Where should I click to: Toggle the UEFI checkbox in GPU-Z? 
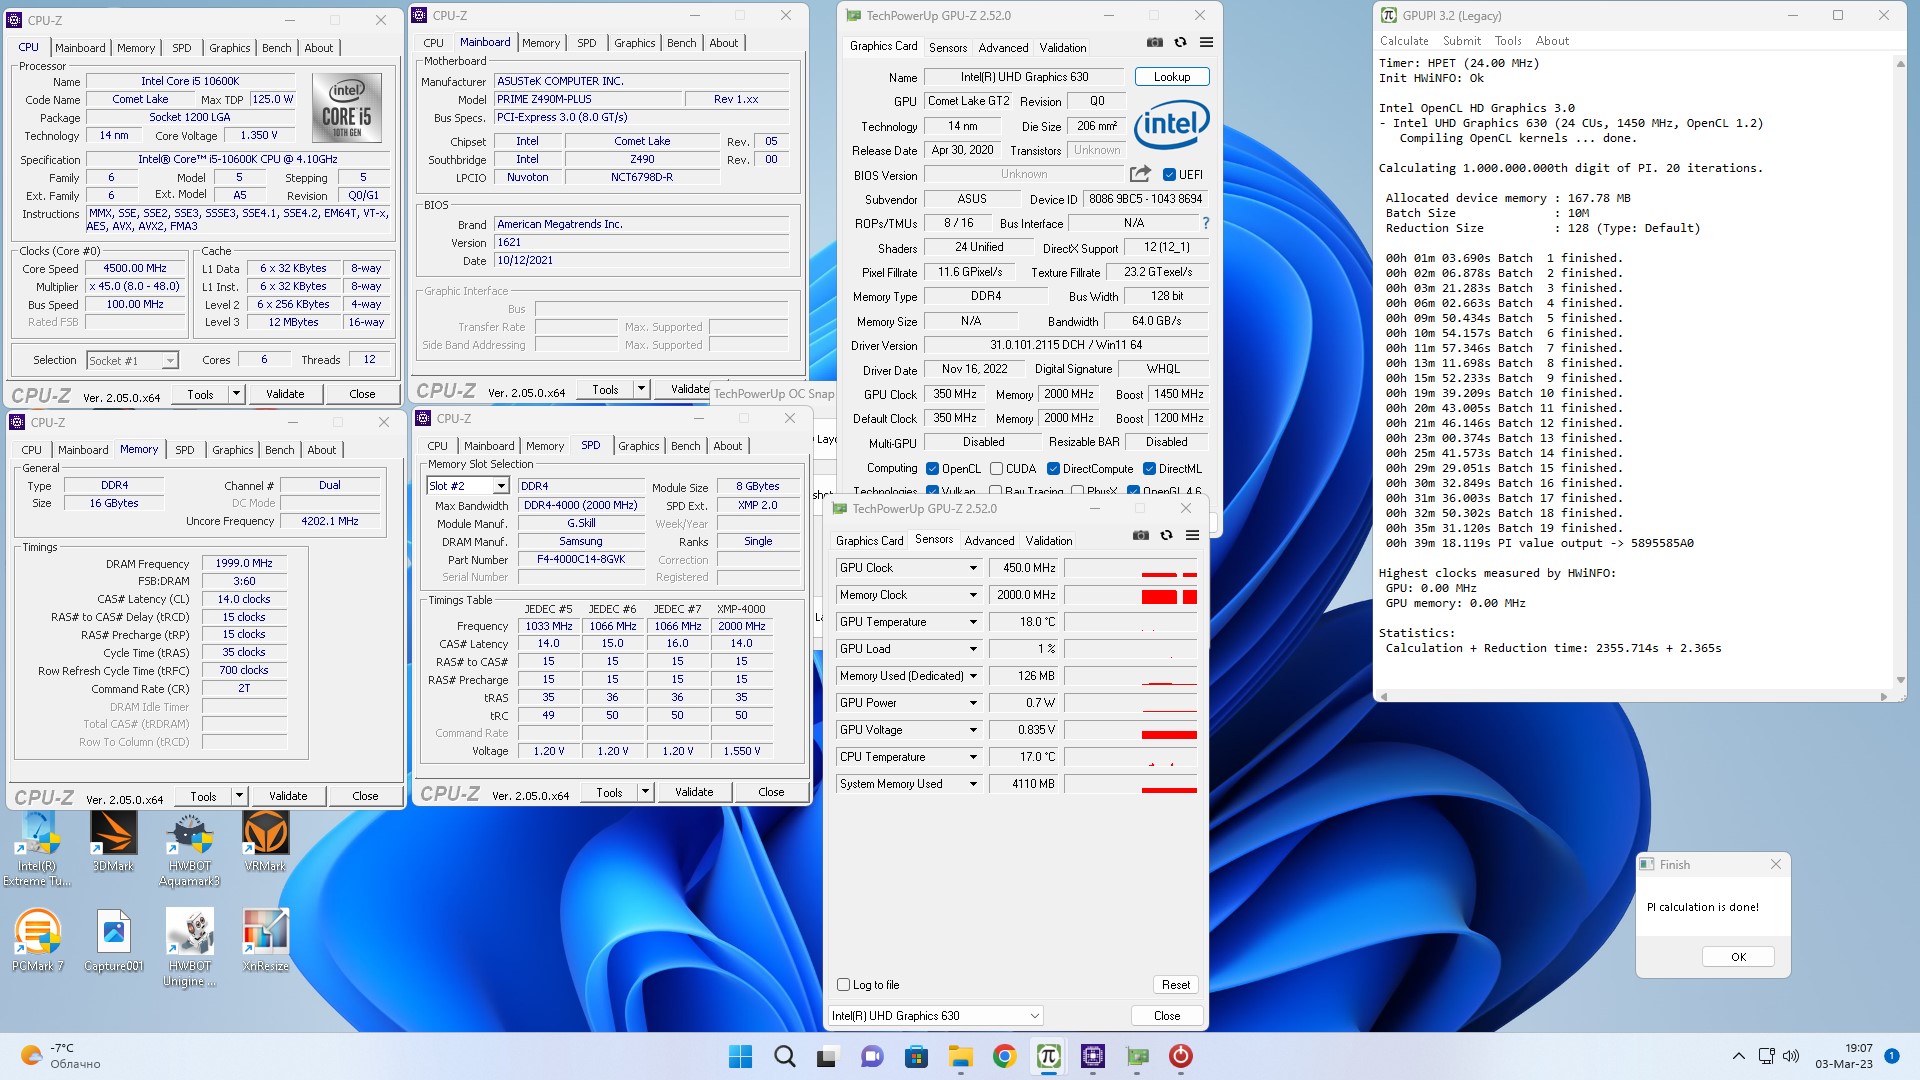[x=1169, y=174]
